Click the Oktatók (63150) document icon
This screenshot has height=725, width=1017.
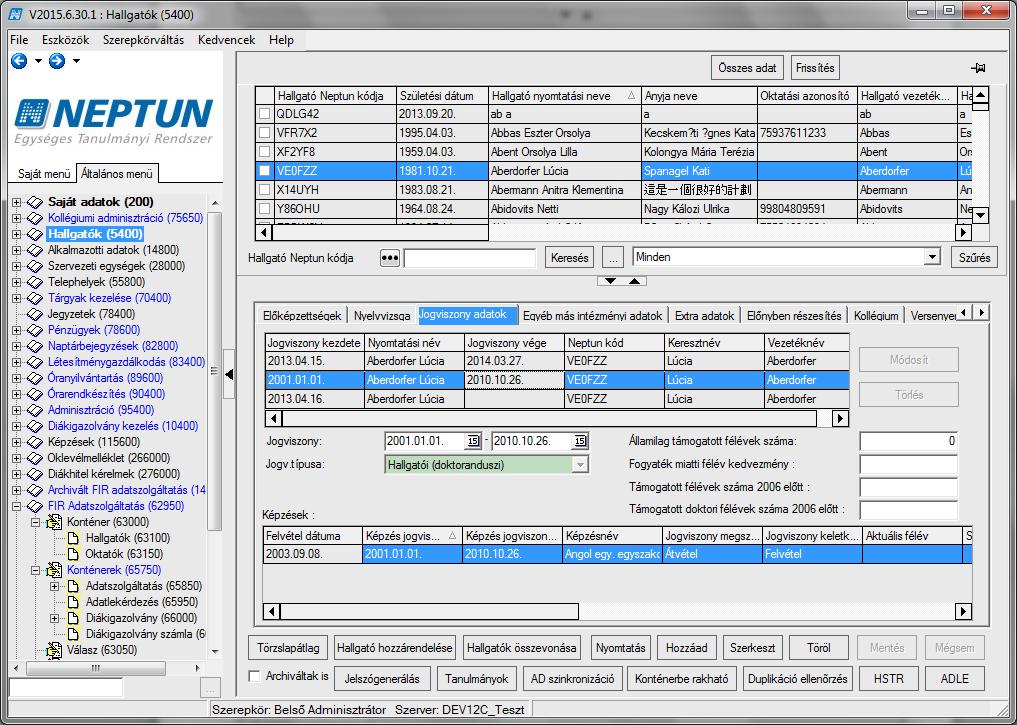point(74,554)
